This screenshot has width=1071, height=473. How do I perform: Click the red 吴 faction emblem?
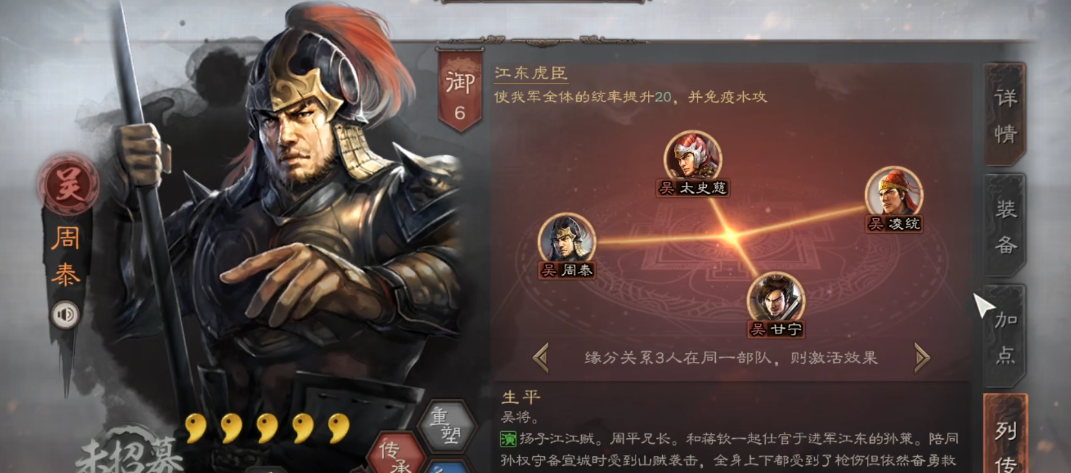pyautogui.click(x=68, y=185)
